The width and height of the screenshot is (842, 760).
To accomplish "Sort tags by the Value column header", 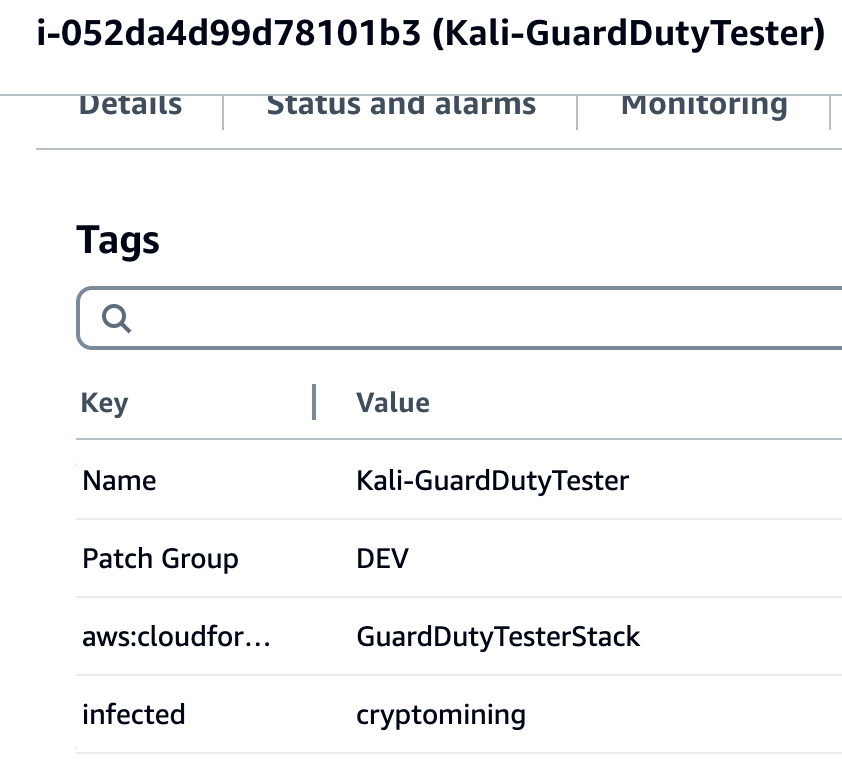I will pos(392,403).
